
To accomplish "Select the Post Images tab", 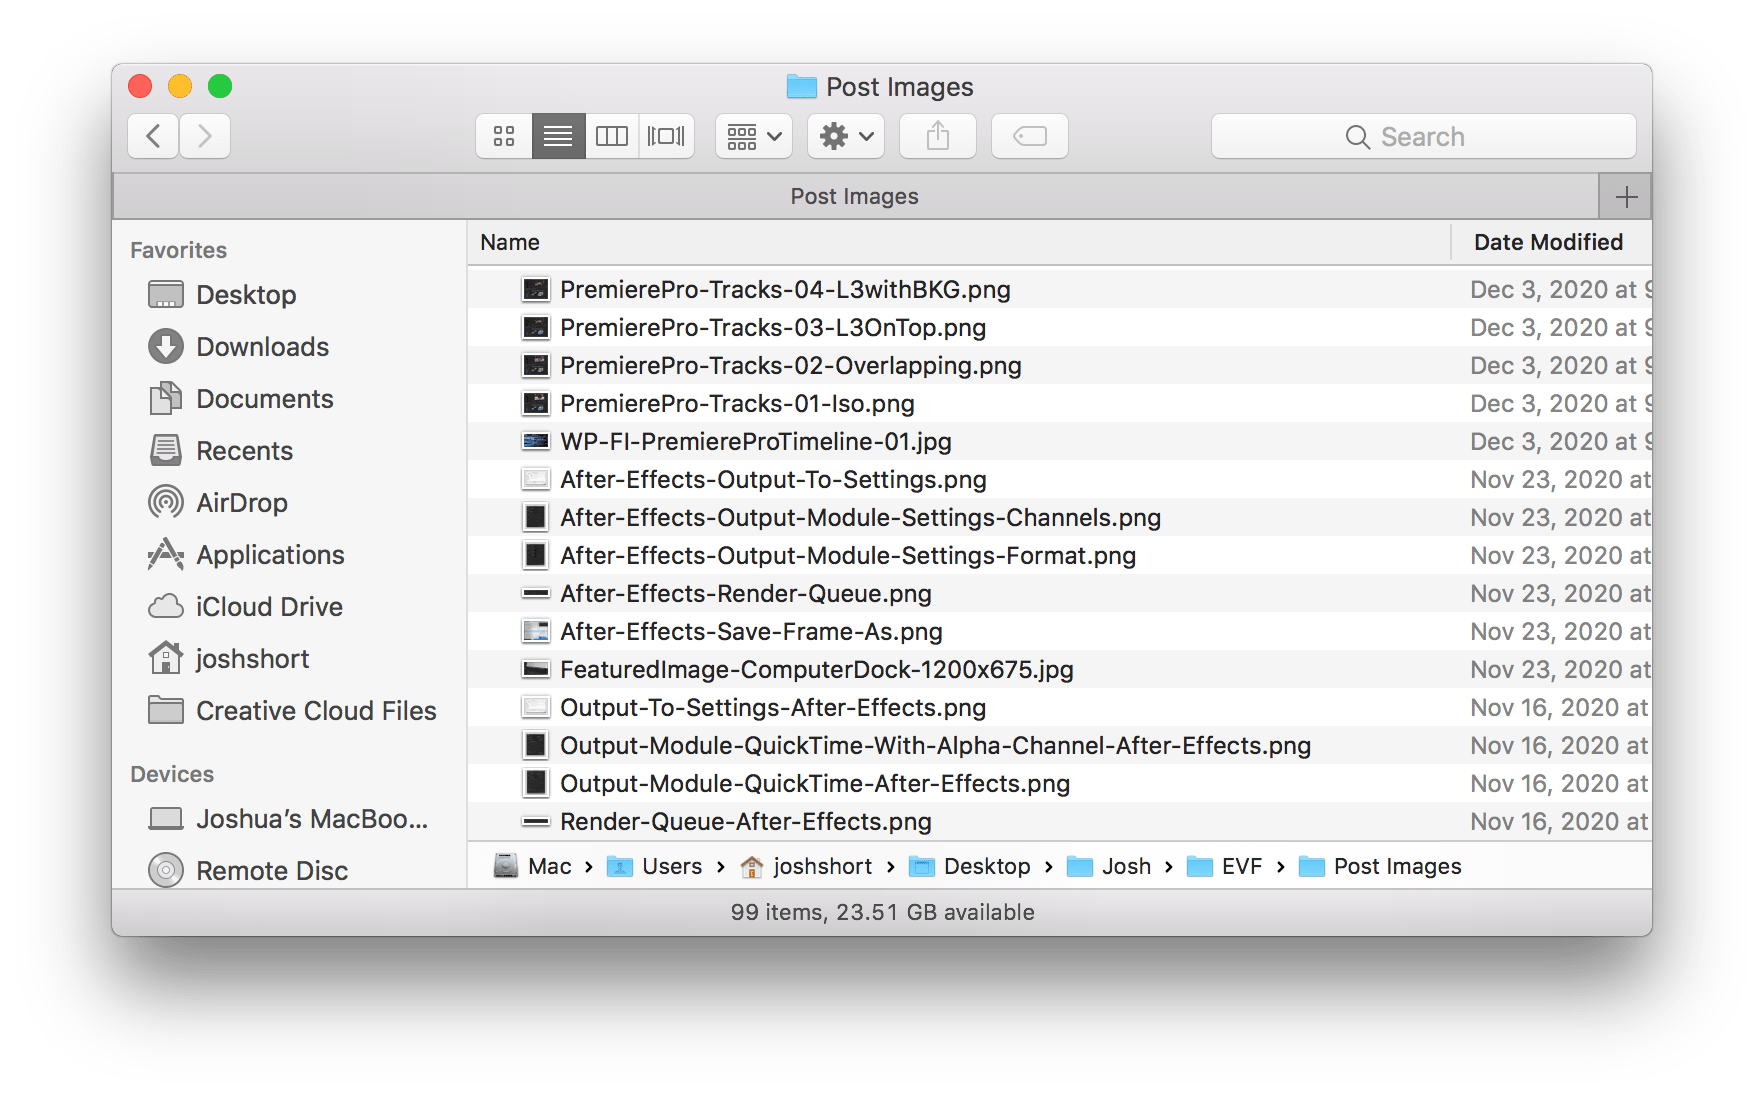I will [855, 197].
